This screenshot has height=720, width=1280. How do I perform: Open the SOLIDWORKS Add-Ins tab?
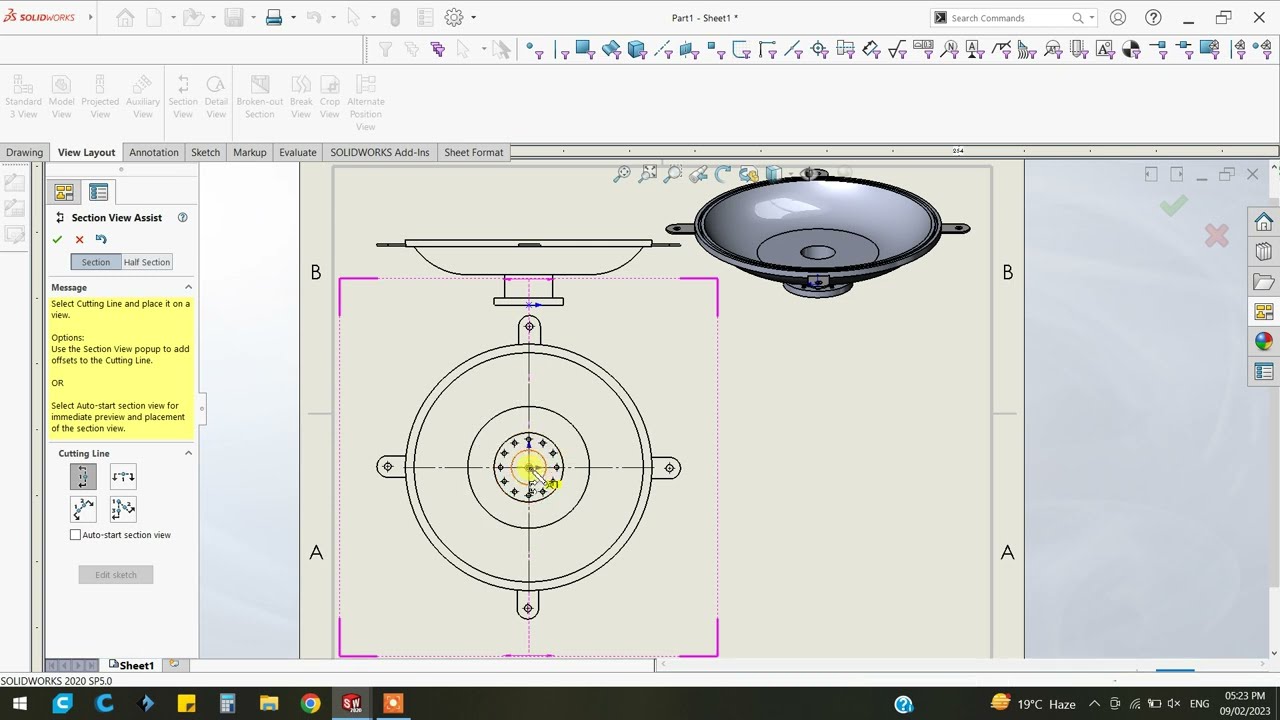coord(380,152)
